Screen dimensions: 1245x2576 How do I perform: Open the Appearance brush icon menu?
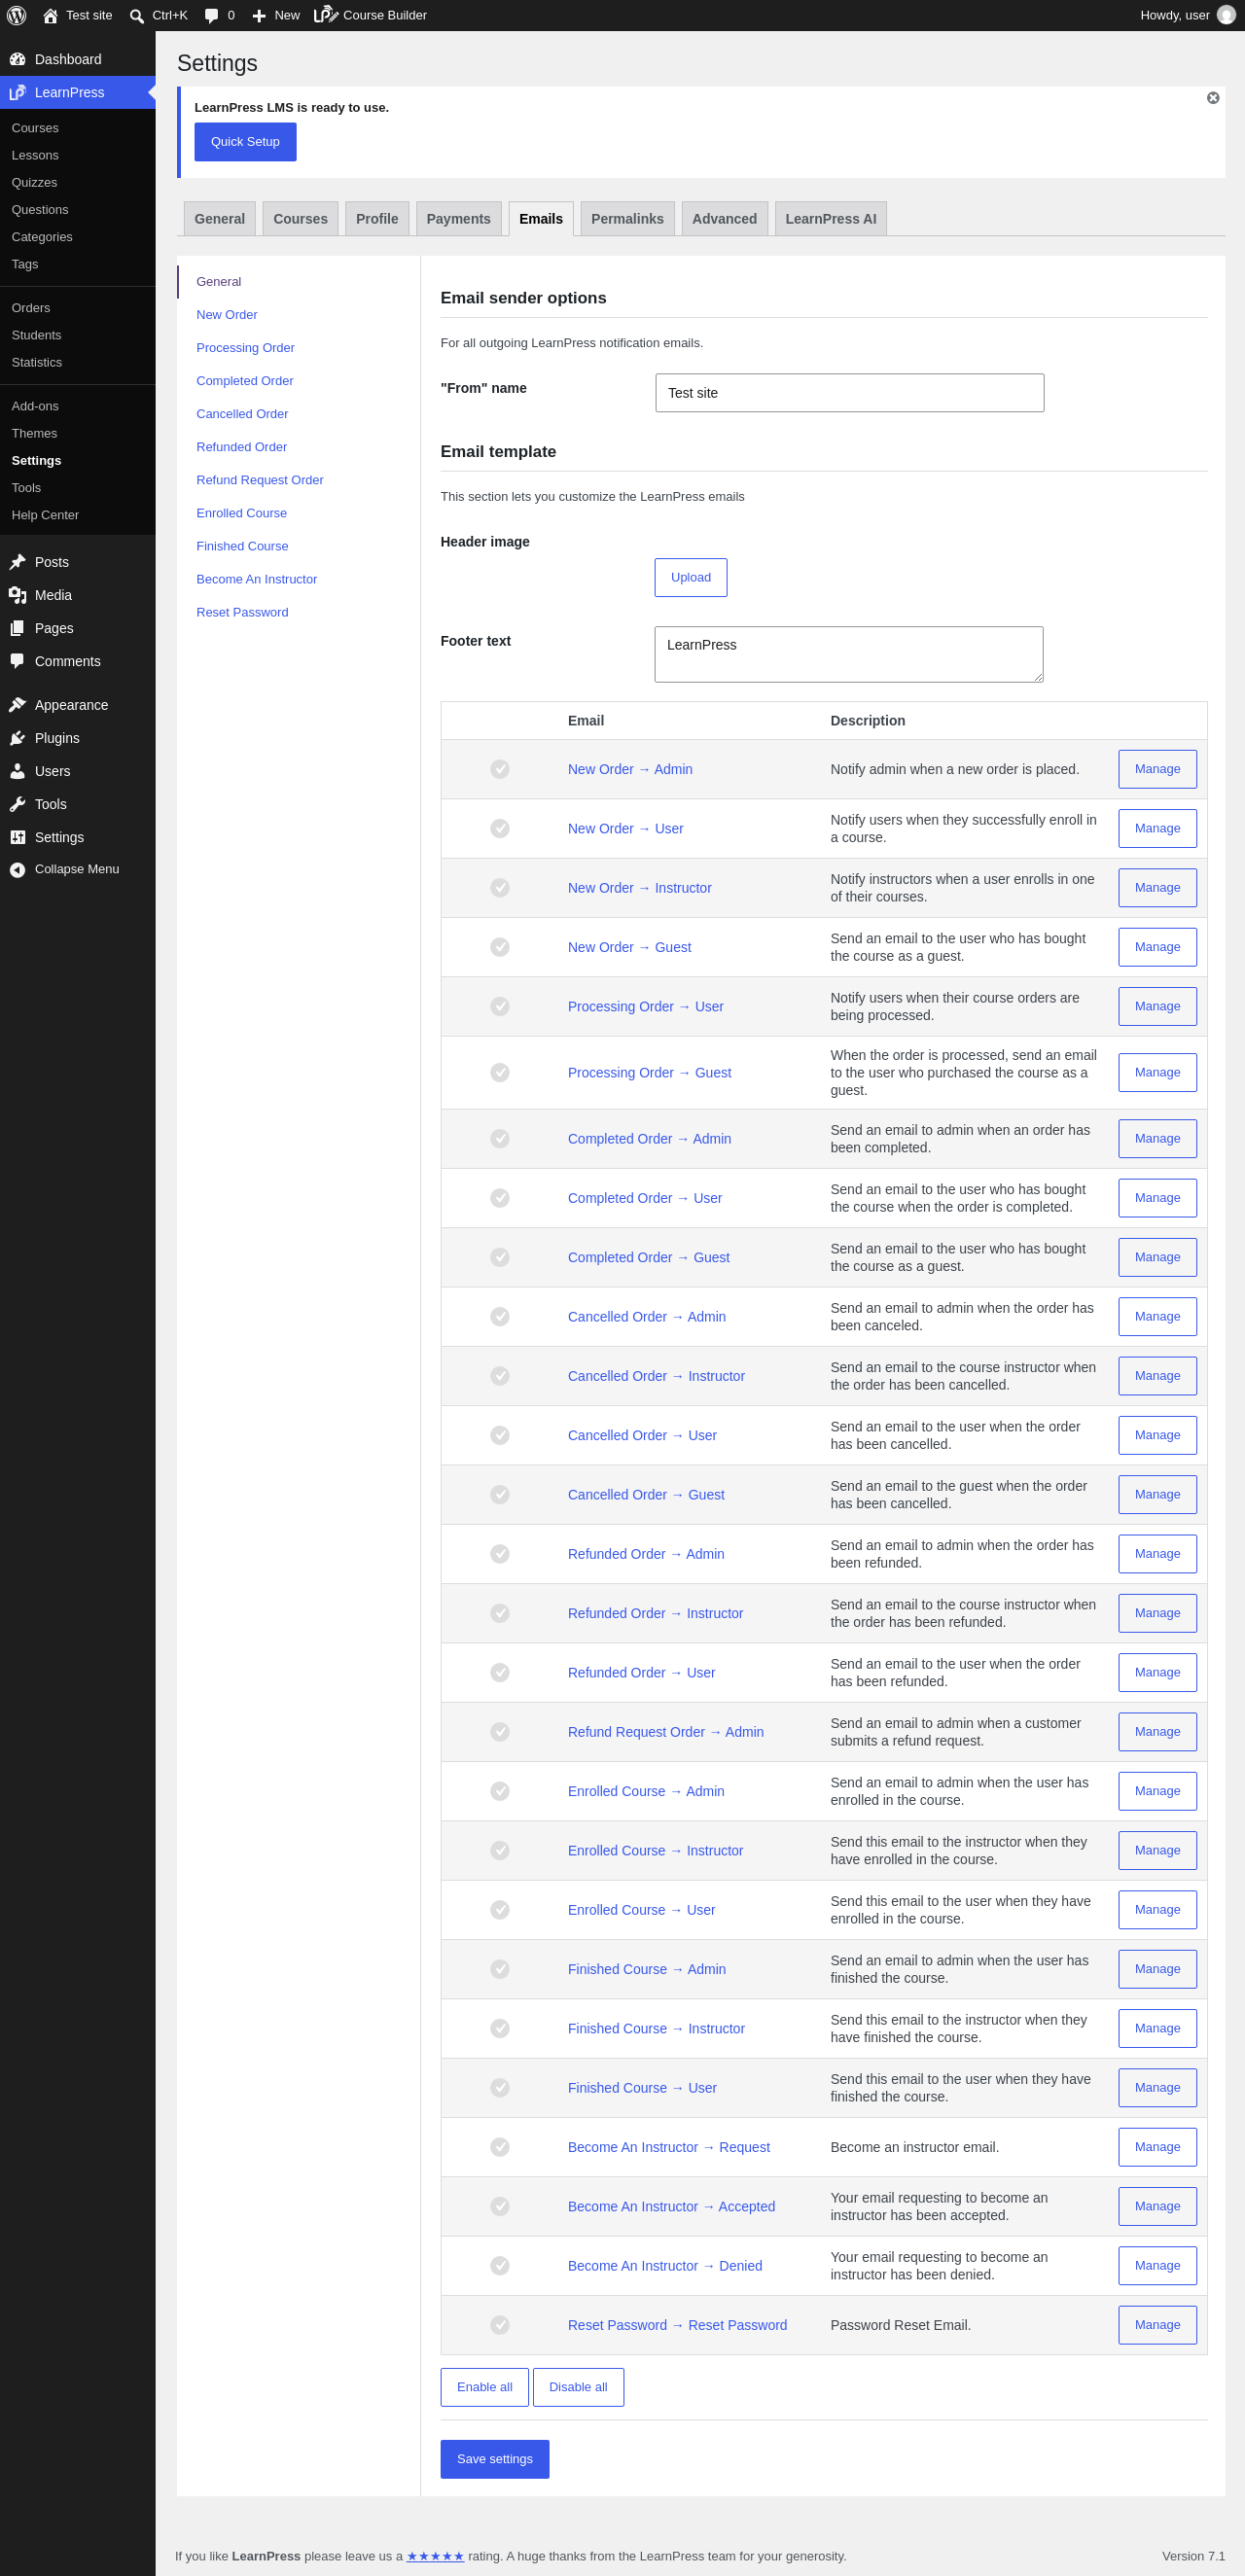[17, 705]
